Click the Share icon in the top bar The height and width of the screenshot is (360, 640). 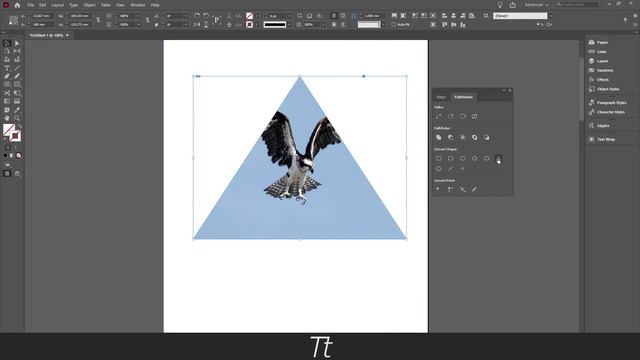point(512,5)
